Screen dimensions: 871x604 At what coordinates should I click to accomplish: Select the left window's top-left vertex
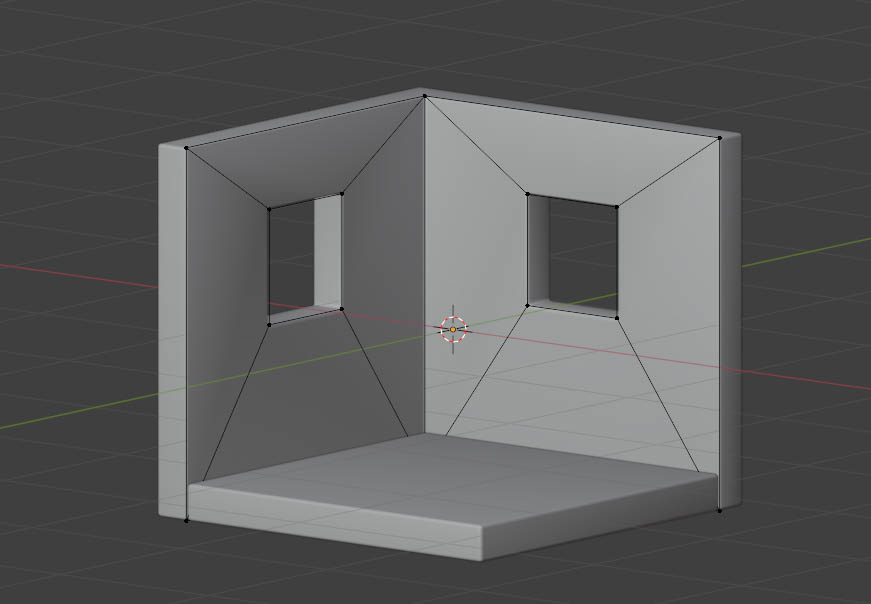pos(269,208)
